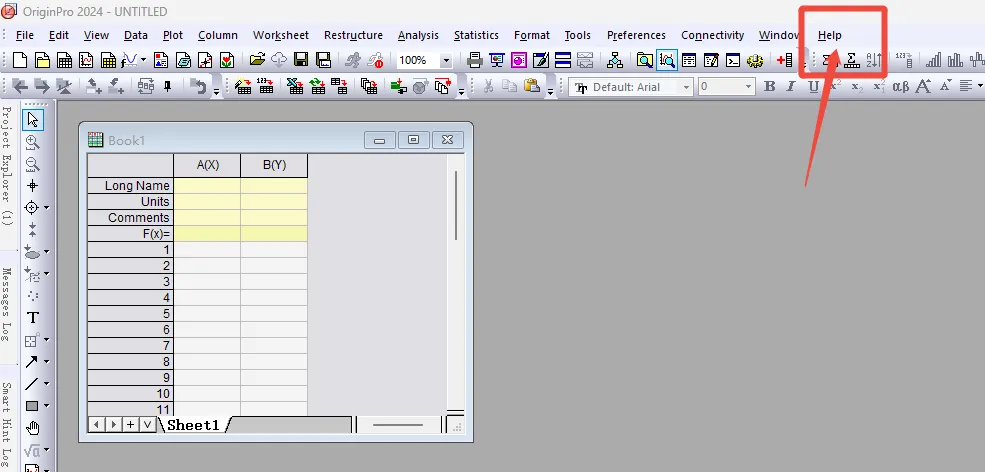This screenshot has height=472, width=985.
Task: Open the Messages Log side panel
Action: (x=6, y=305)
